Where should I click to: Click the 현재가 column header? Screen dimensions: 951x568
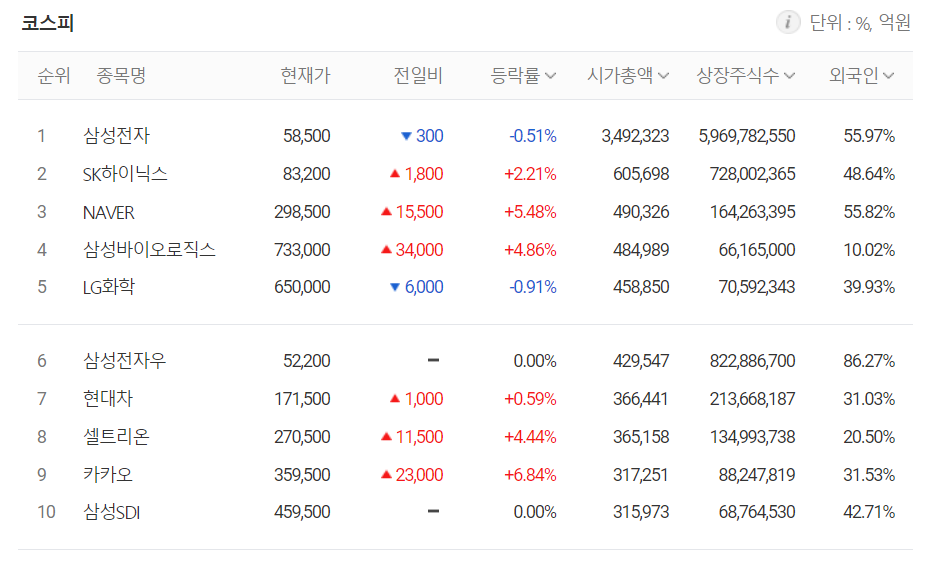[x=305, y=76]
